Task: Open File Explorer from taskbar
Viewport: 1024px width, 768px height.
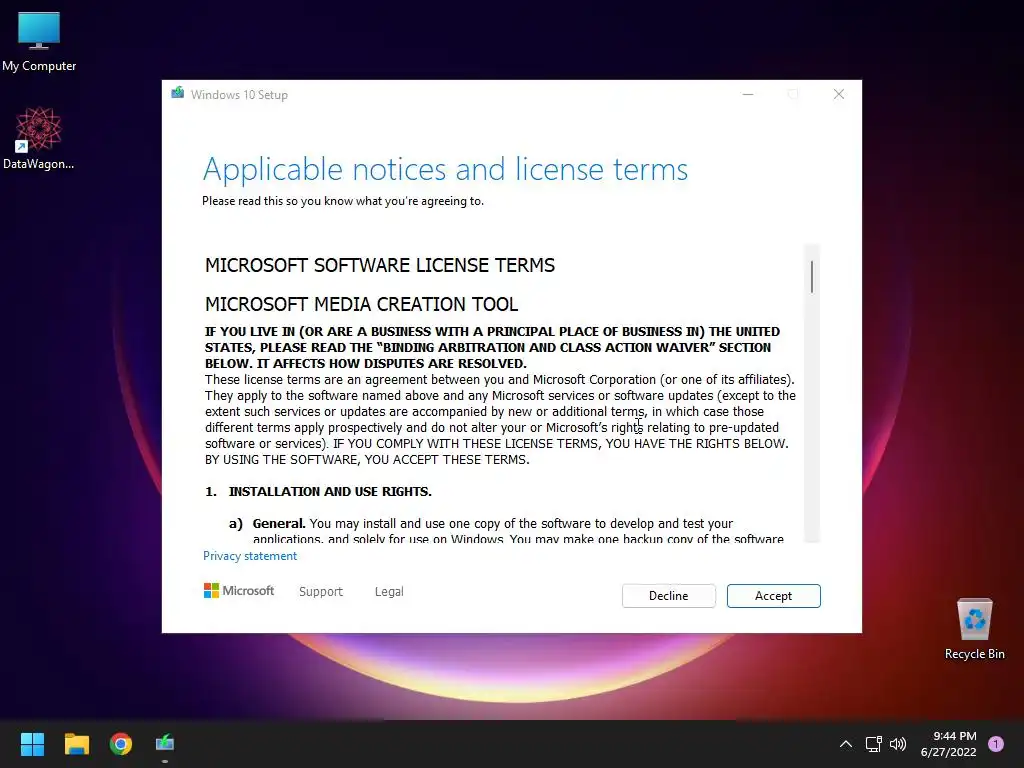Action: 76,743
